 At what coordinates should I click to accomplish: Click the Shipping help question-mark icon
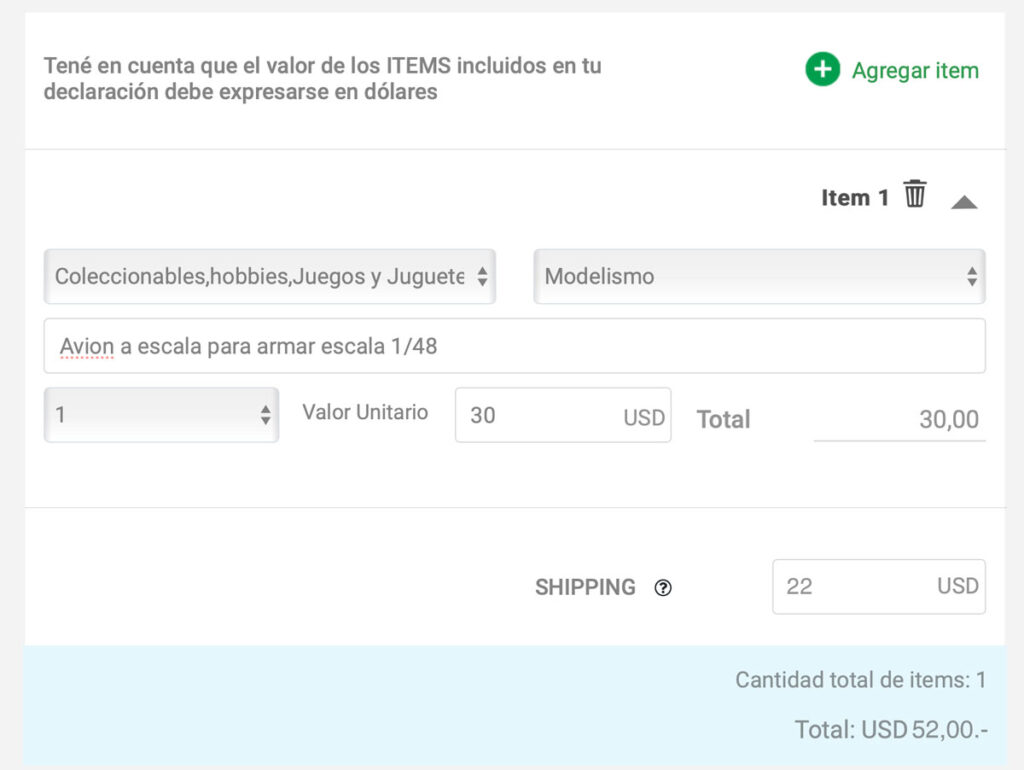point(663,588)
